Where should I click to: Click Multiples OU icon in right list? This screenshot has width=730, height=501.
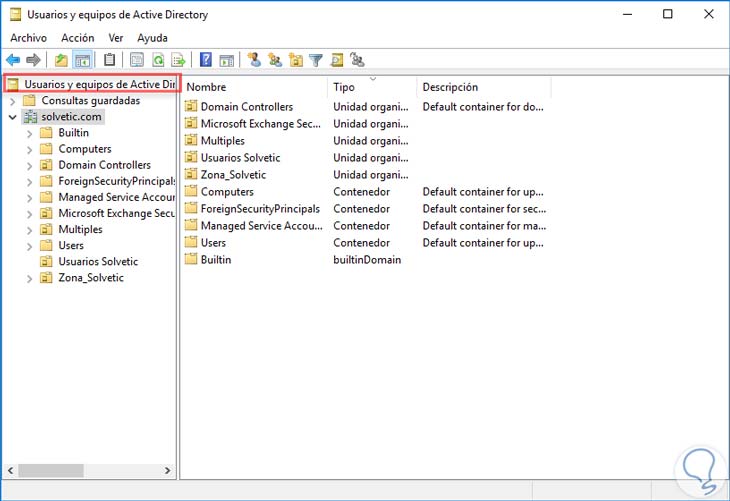pyautogui.click(x=191, y=141)
